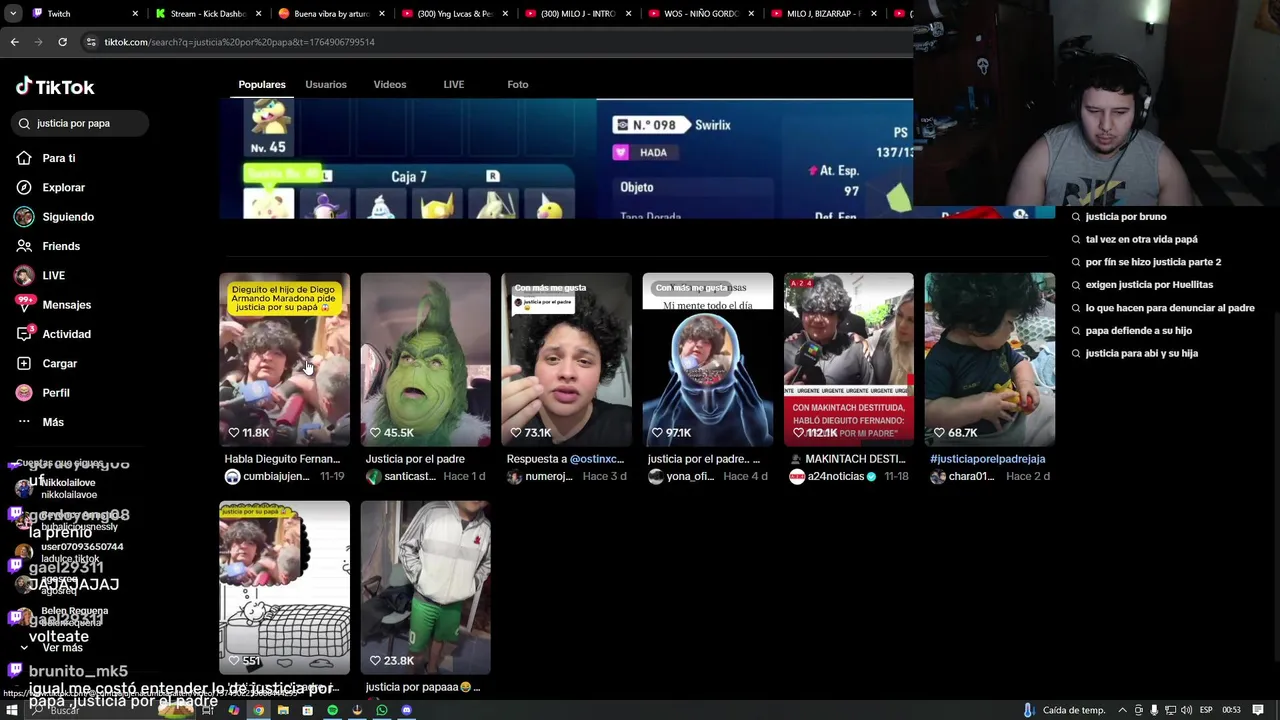Open Discord from the taskbar
Image resolution: width=1280 pixels, height=720 pixels.
coord(406,710)
